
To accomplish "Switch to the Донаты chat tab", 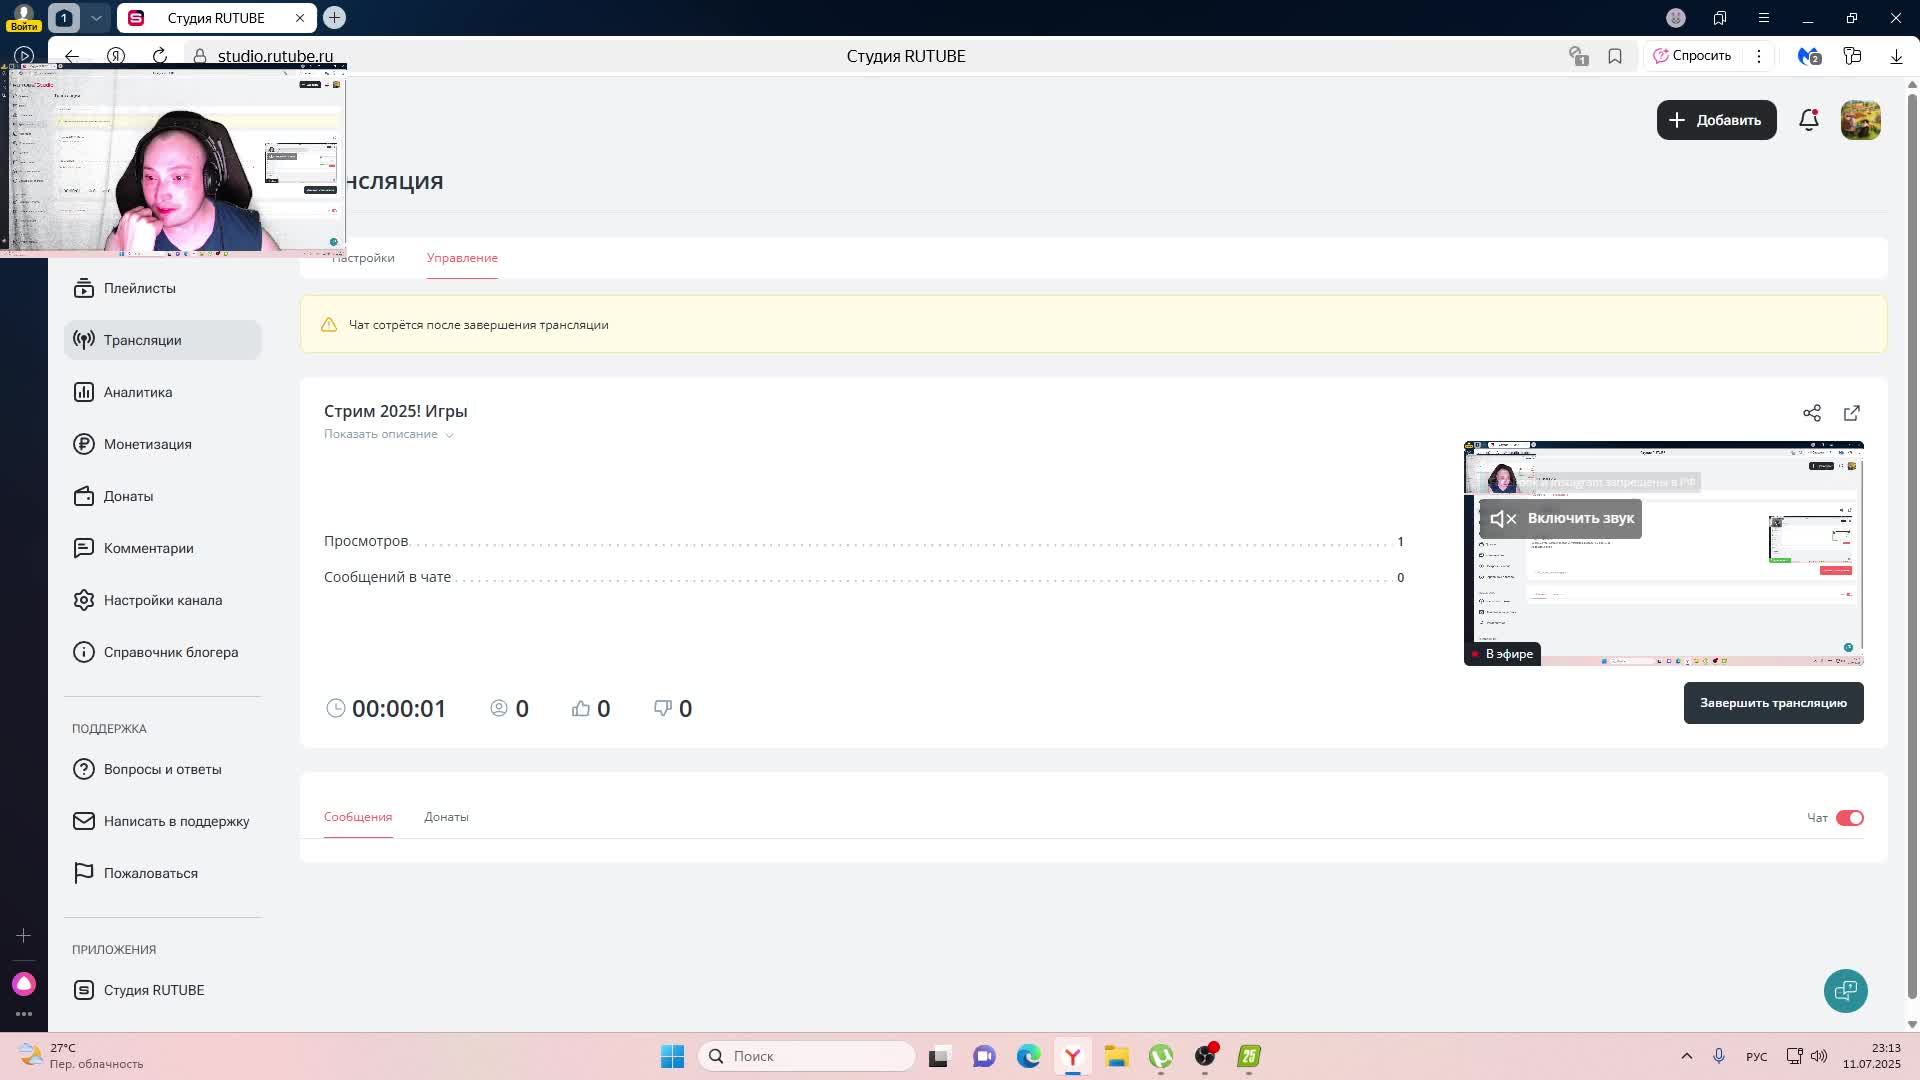I will click(446, 817).
